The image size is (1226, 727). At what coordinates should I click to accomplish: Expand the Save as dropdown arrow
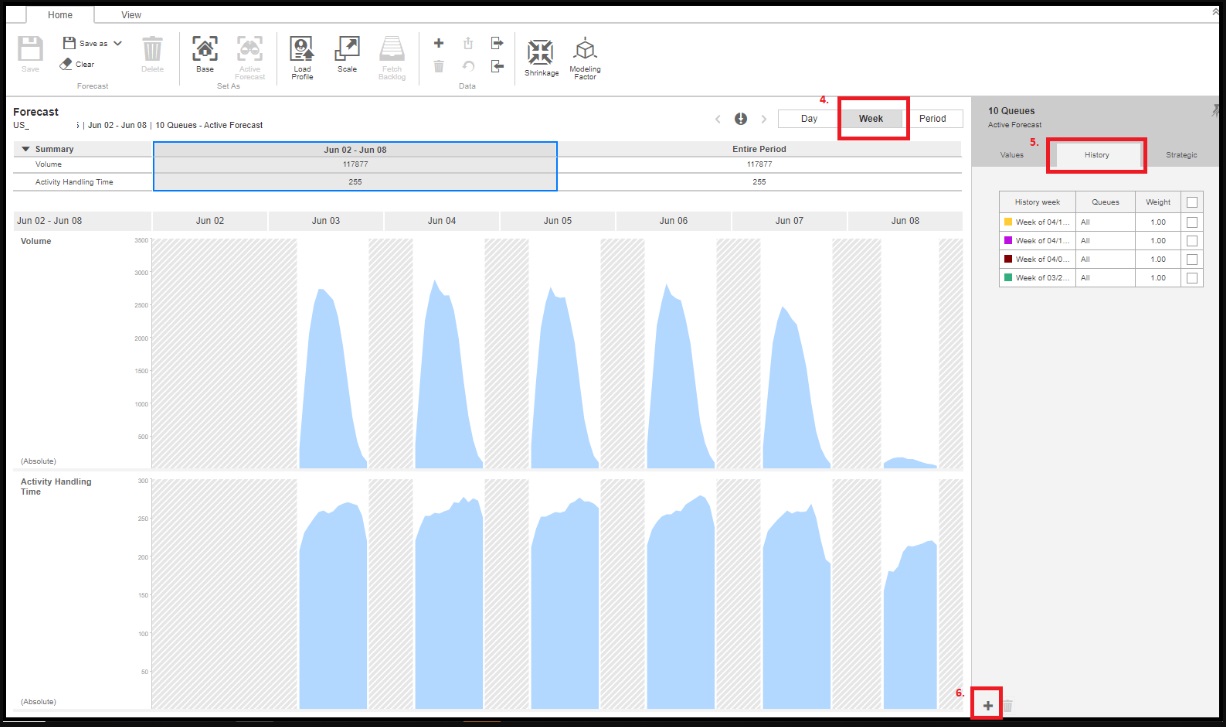pos(118,44)
